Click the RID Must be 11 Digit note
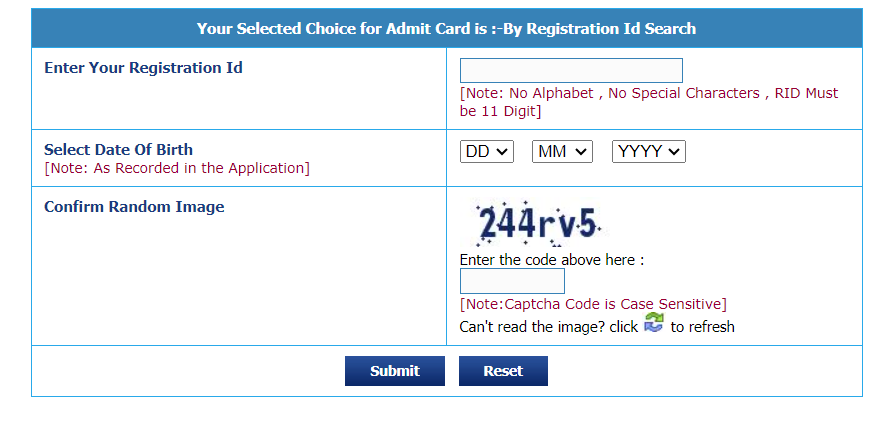The image size is (880, 423). (x=649, y=102)
